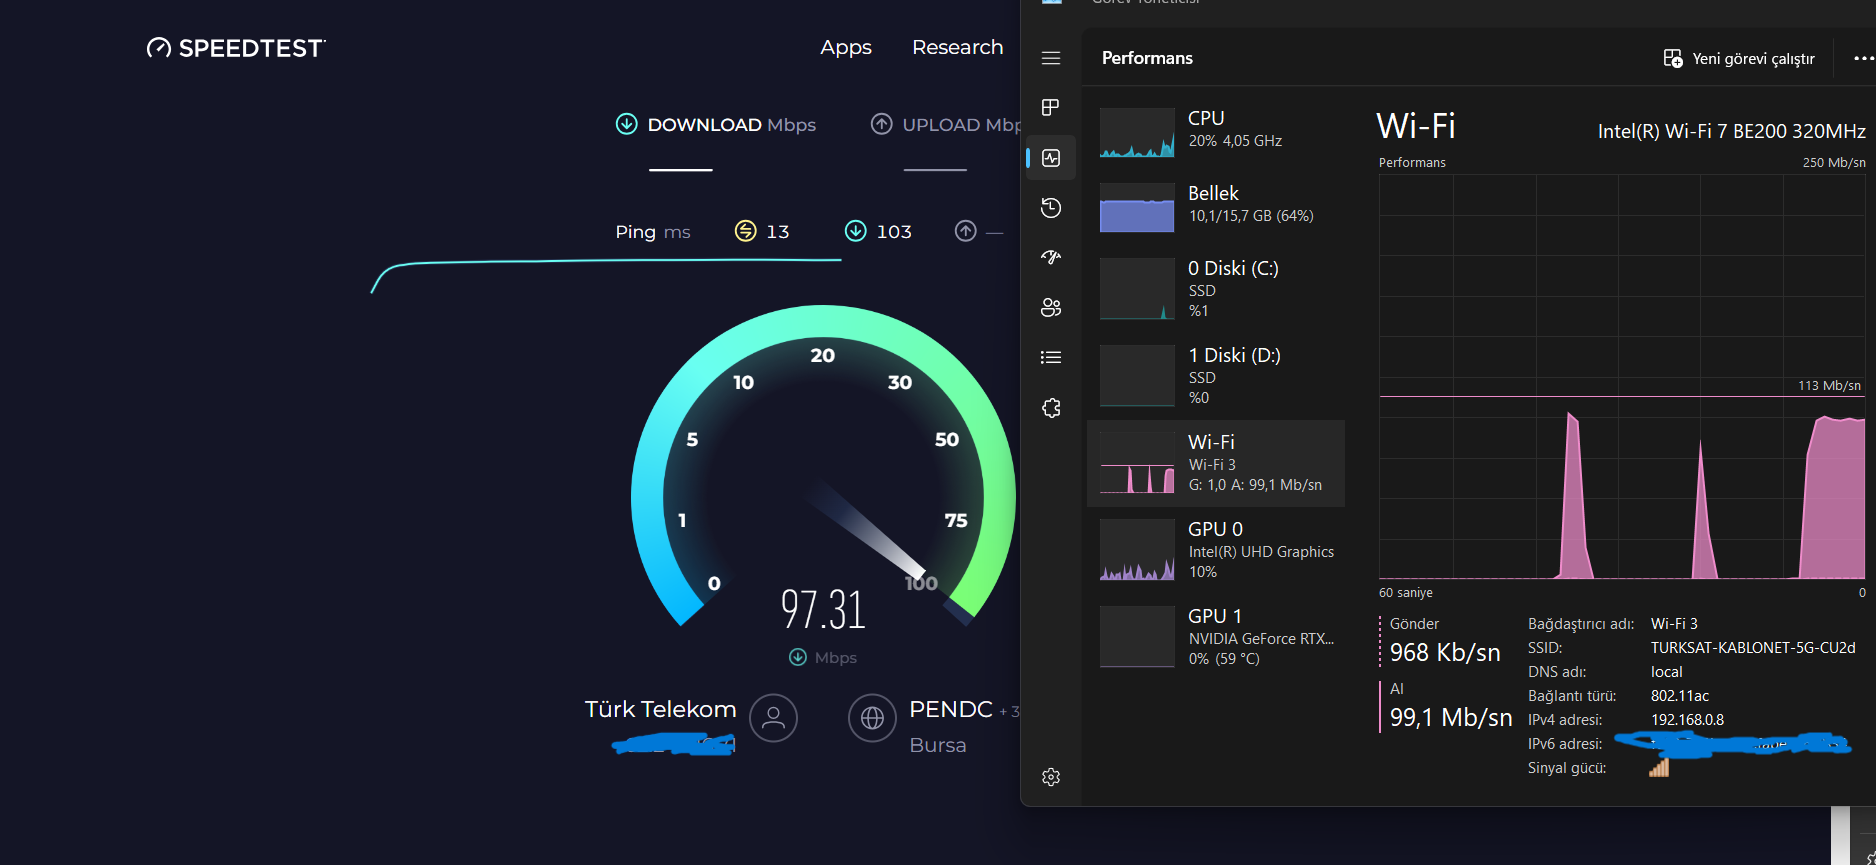
Task: Click the Wi-Fi throughput graph area
Action: (x=1622, y=377)
